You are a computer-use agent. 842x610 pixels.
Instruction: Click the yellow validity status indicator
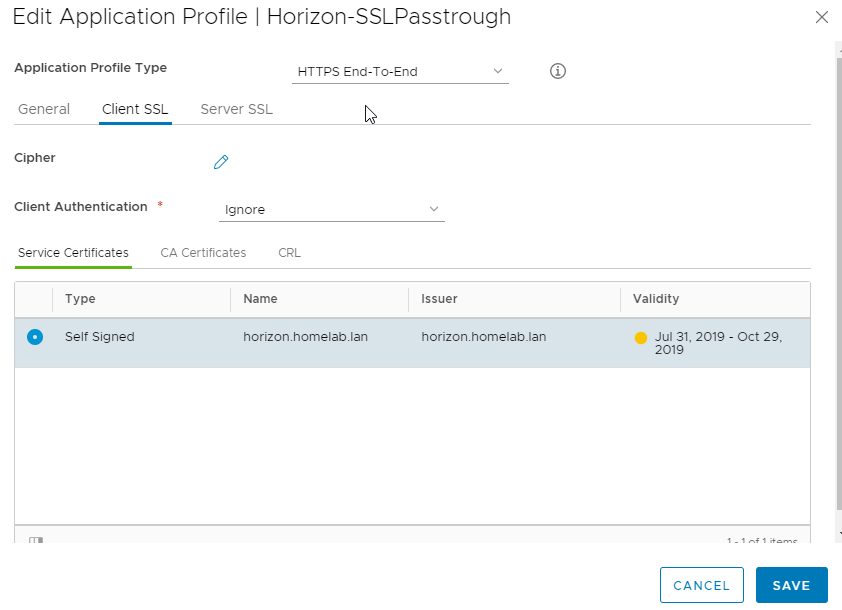pyautogui.click(x=640, y=338)
